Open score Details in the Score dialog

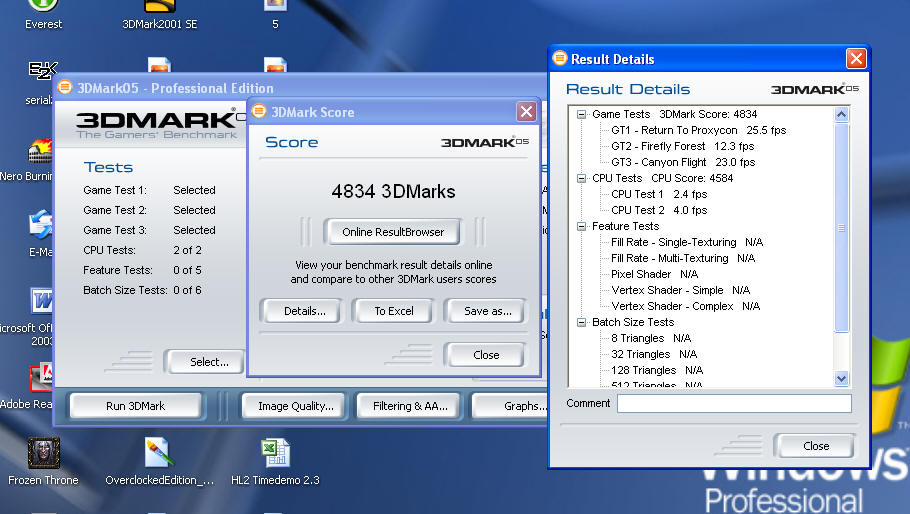pos(304,311)
